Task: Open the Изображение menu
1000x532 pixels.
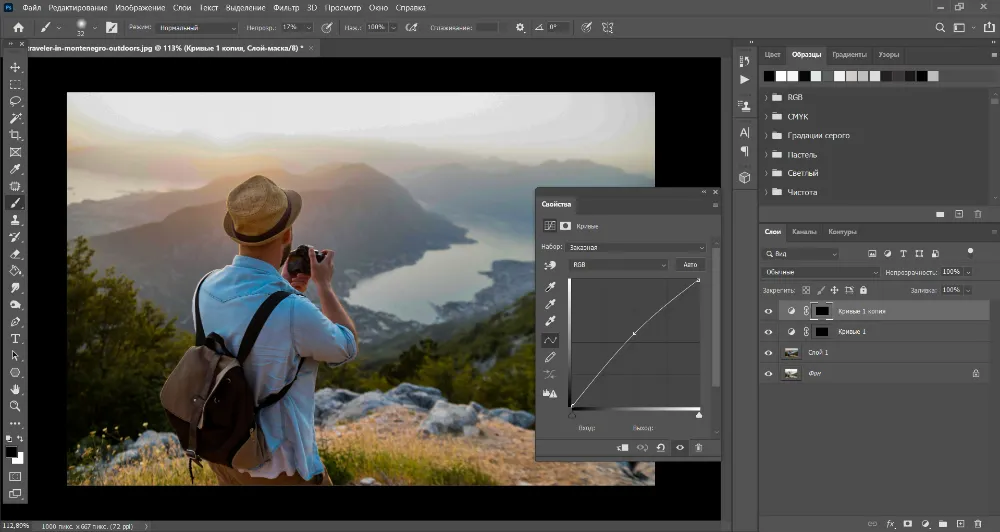Action: (140, 8)
